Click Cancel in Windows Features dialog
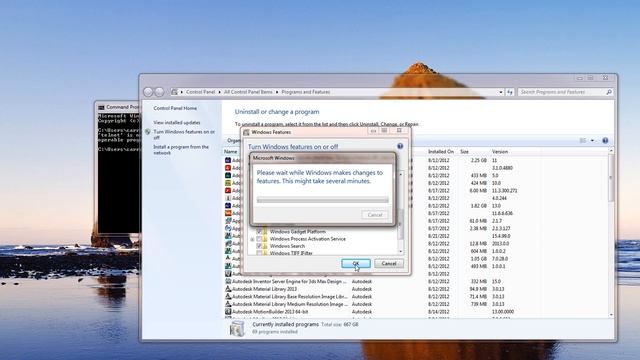This screenshot has width=640, height=360. pos(389,263)
